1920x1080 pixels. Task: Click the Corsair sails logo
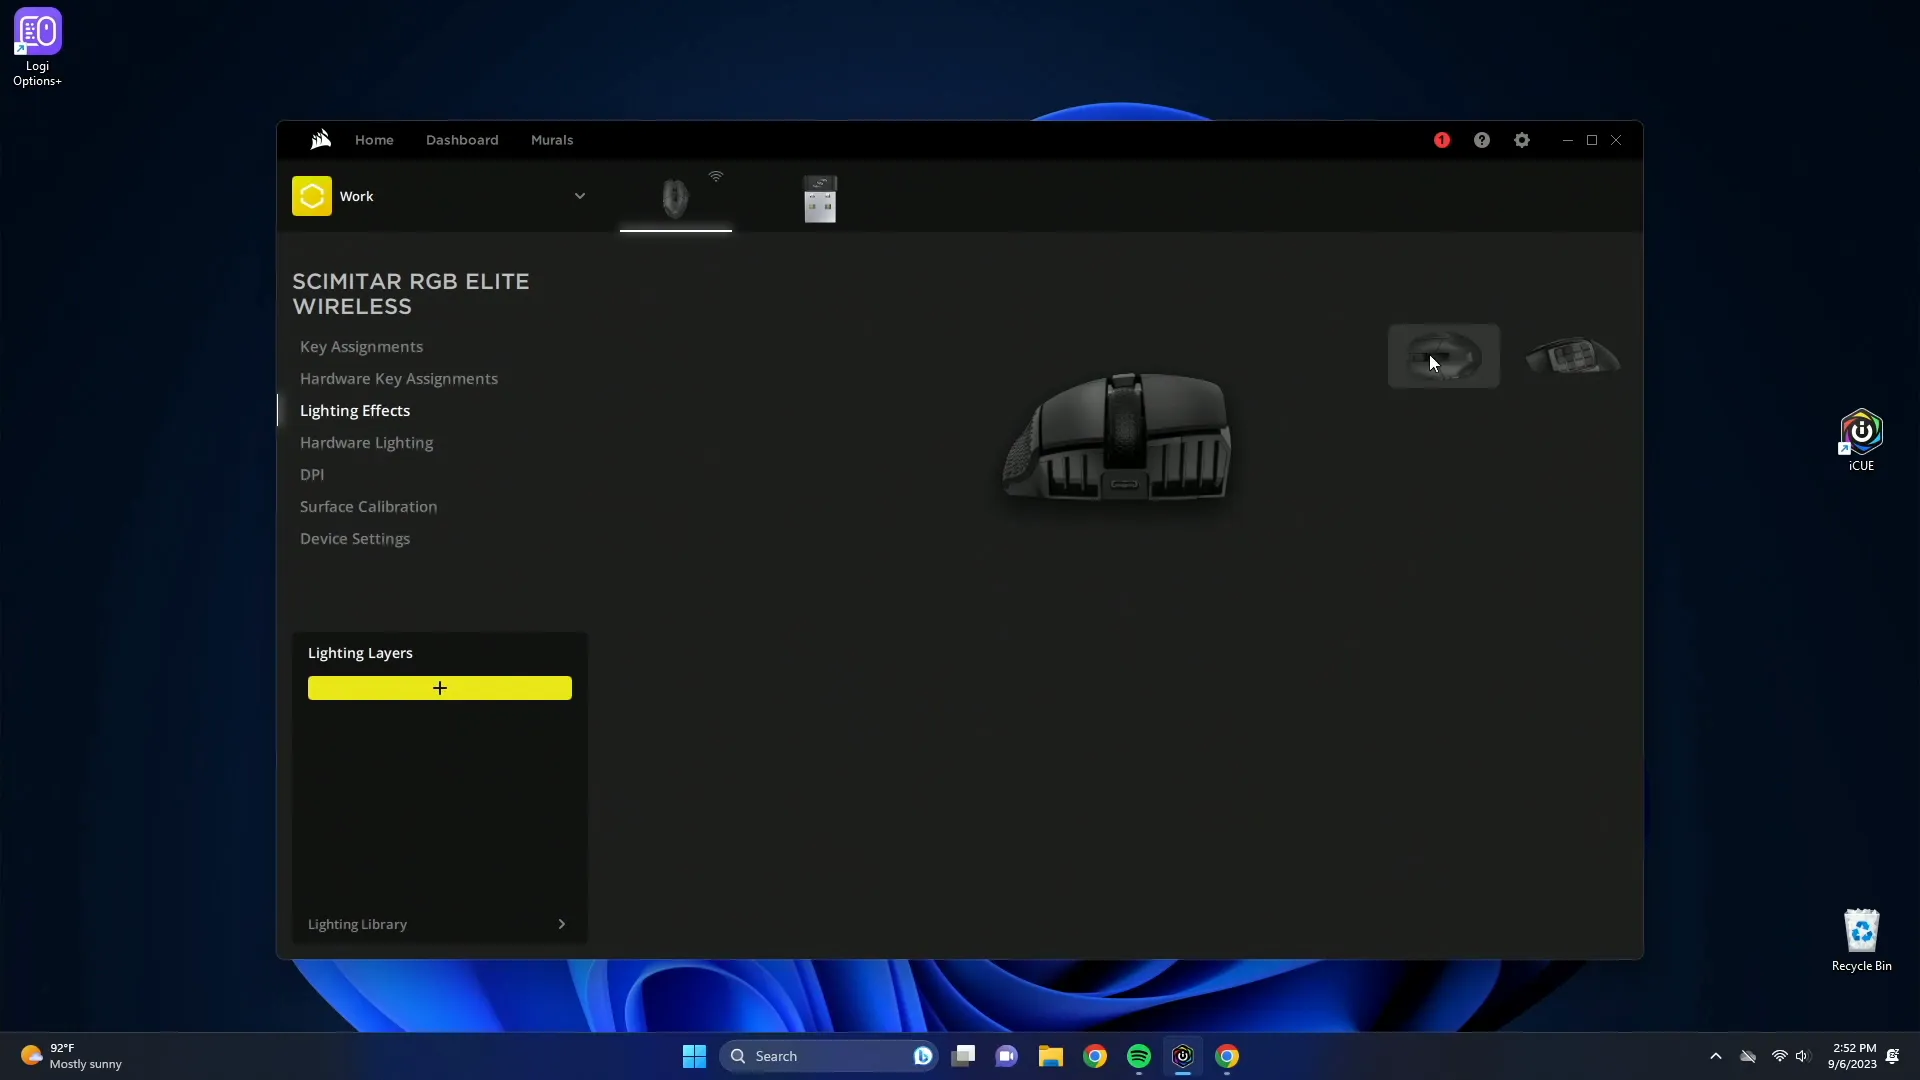tap(320, 140)
